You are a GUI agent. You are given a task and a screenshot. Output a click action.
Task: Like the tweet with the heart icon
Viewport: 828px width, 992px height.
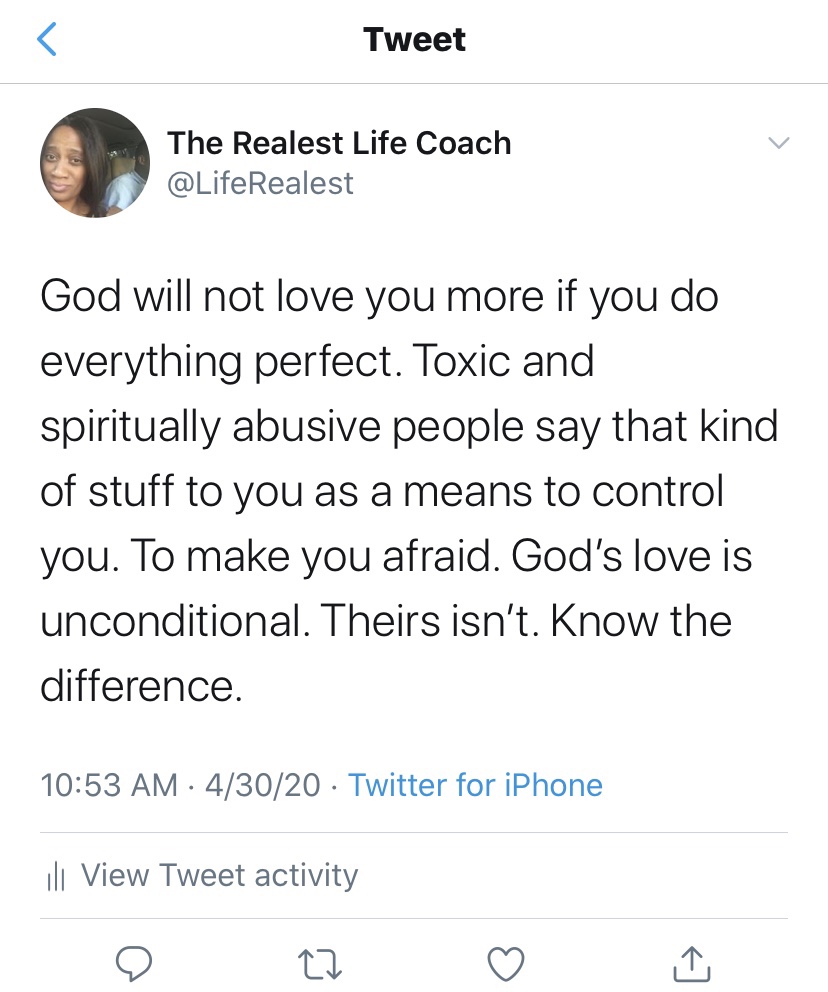pyautogui.click(x=506, y=964)
